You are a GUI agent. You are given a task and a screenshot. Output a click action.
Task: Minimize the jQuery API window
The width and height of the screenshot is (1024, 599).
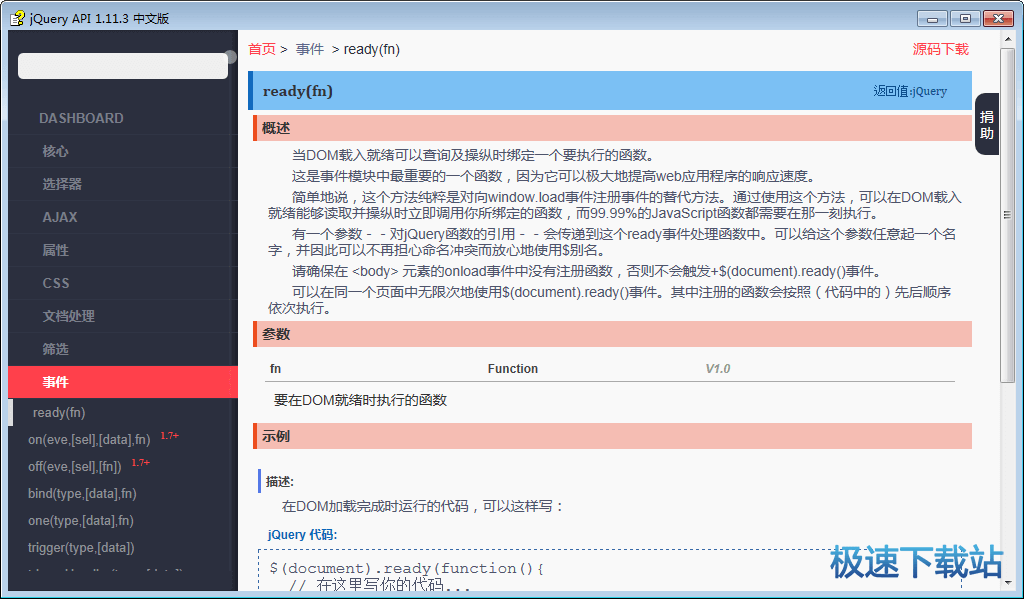click(932, 19)
